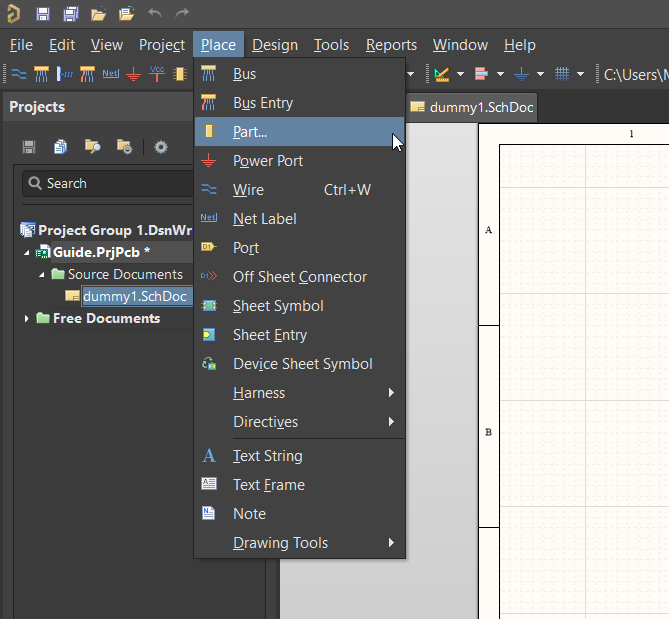
Task: Click the open folder icon in title bar
Action: point(98,14)
